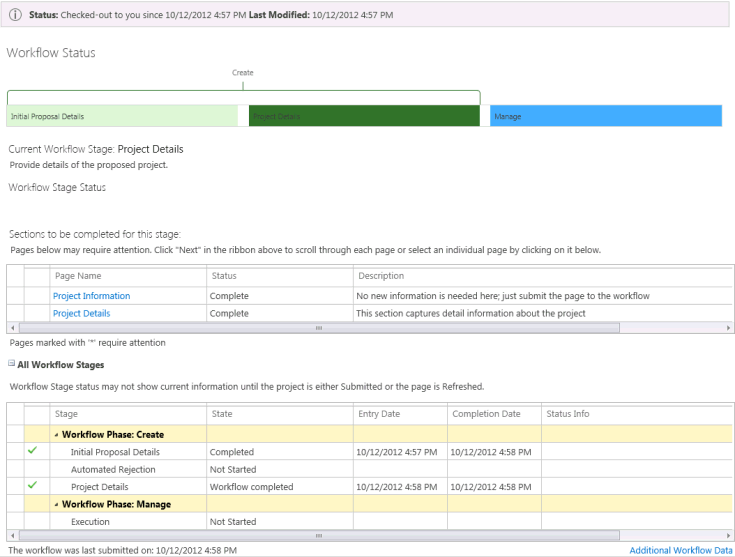Click the status info icon in banner
Screen dimensions: 735x557
[15, 15]
